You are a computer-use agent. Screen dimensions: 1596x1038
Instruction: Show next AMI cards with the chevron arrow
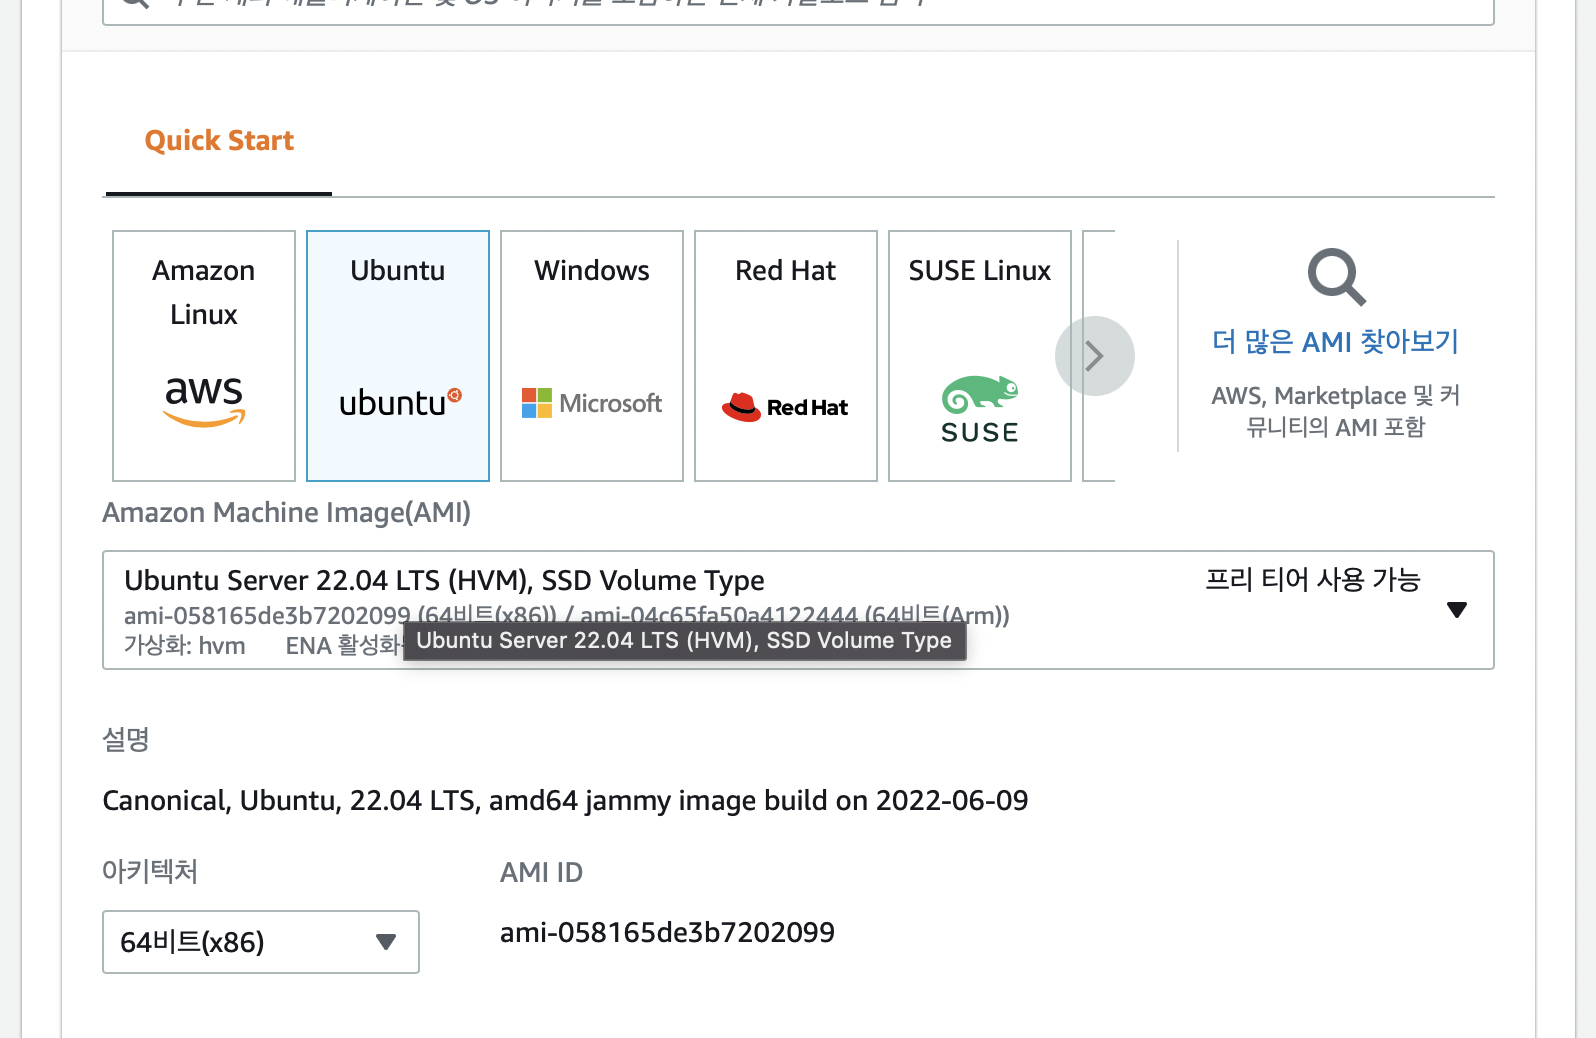pos(1095,356)
